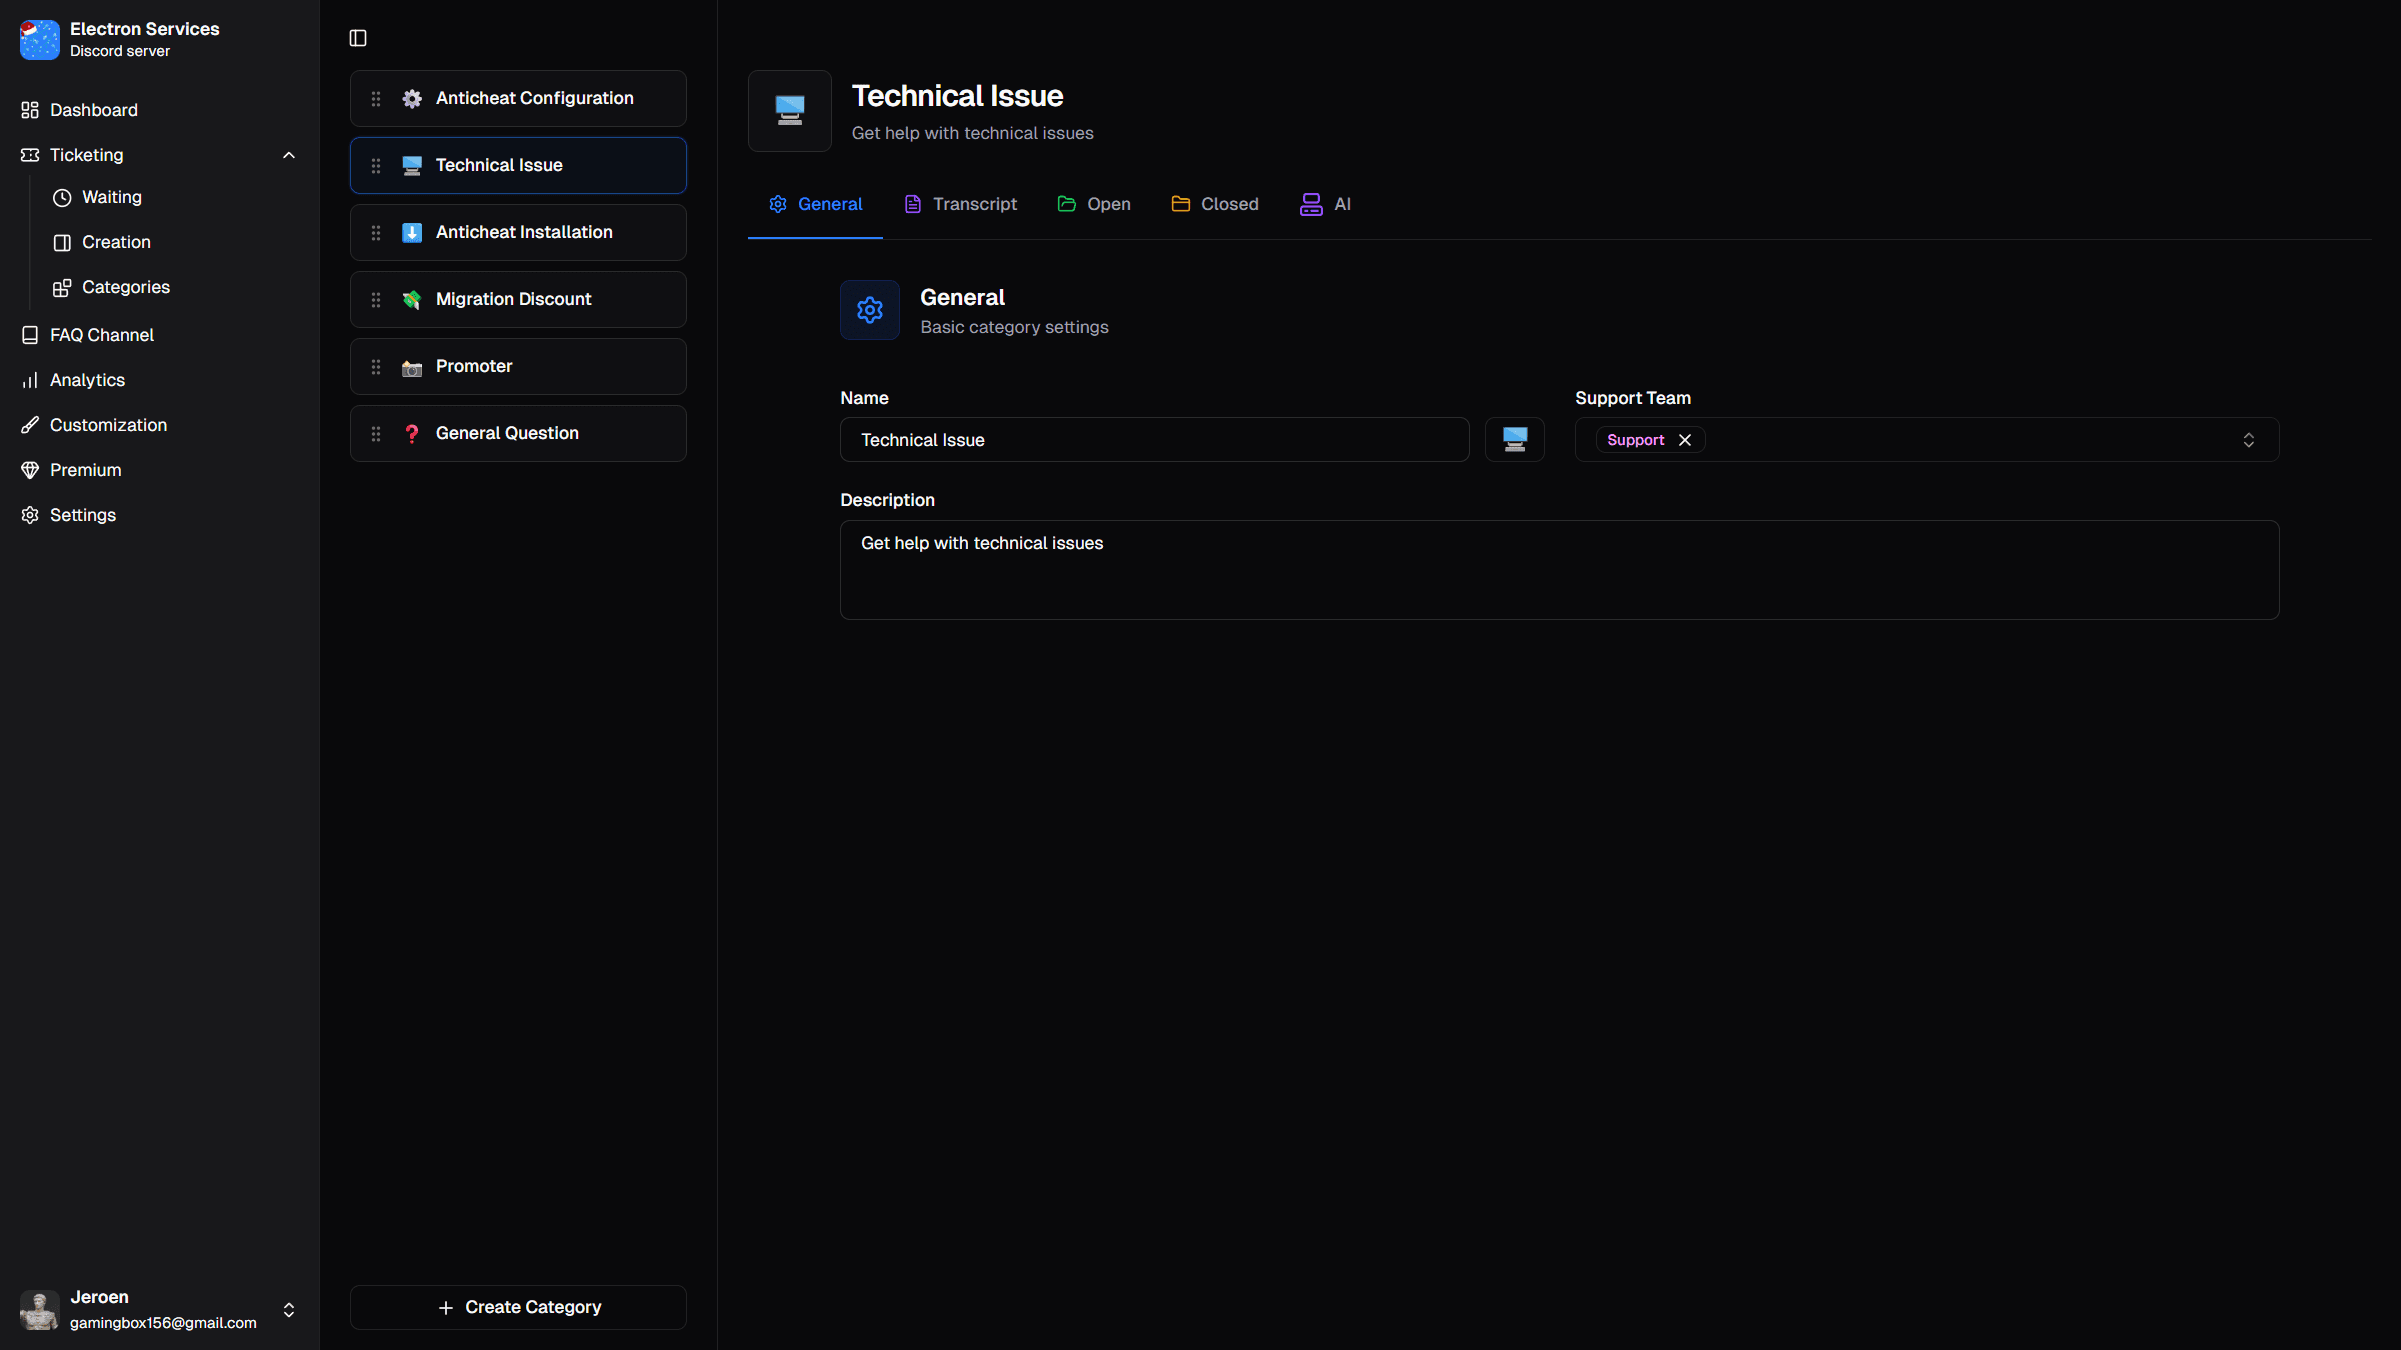Viewport: 2401px width, 1350px height.
Task: Open the Support Team dropdown
Action: tap(2248, 439)
